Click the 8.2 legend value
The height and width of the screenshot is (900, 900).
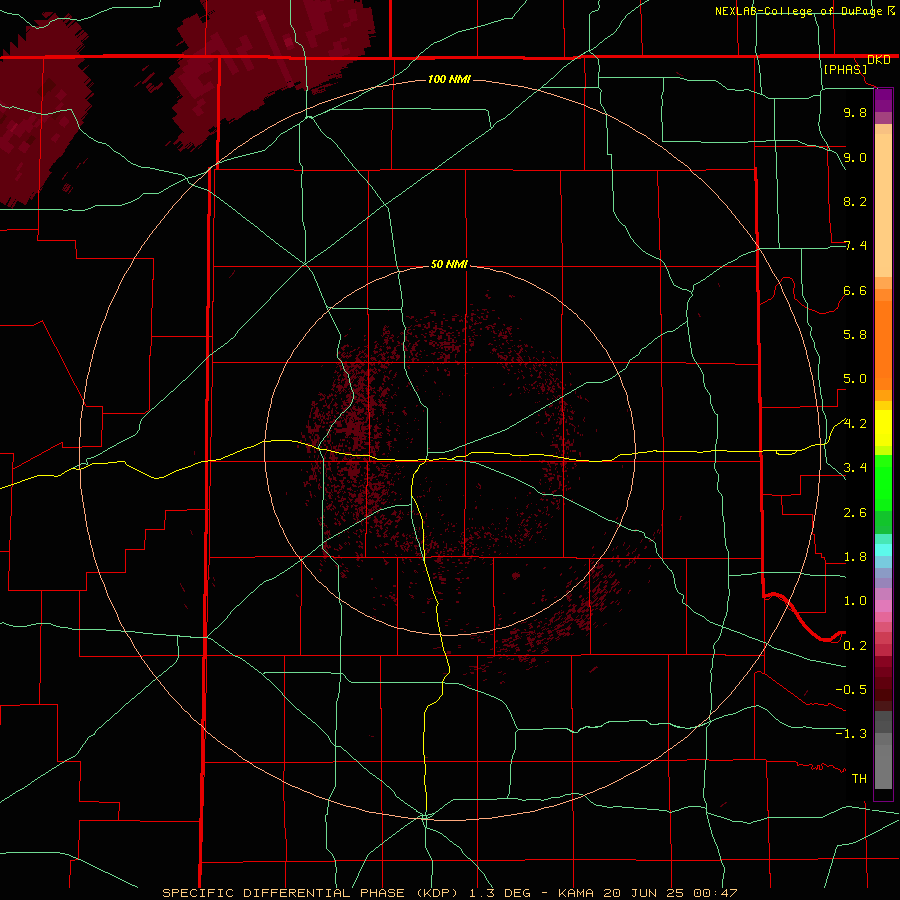pyautogui.click(x=855, y=201)
